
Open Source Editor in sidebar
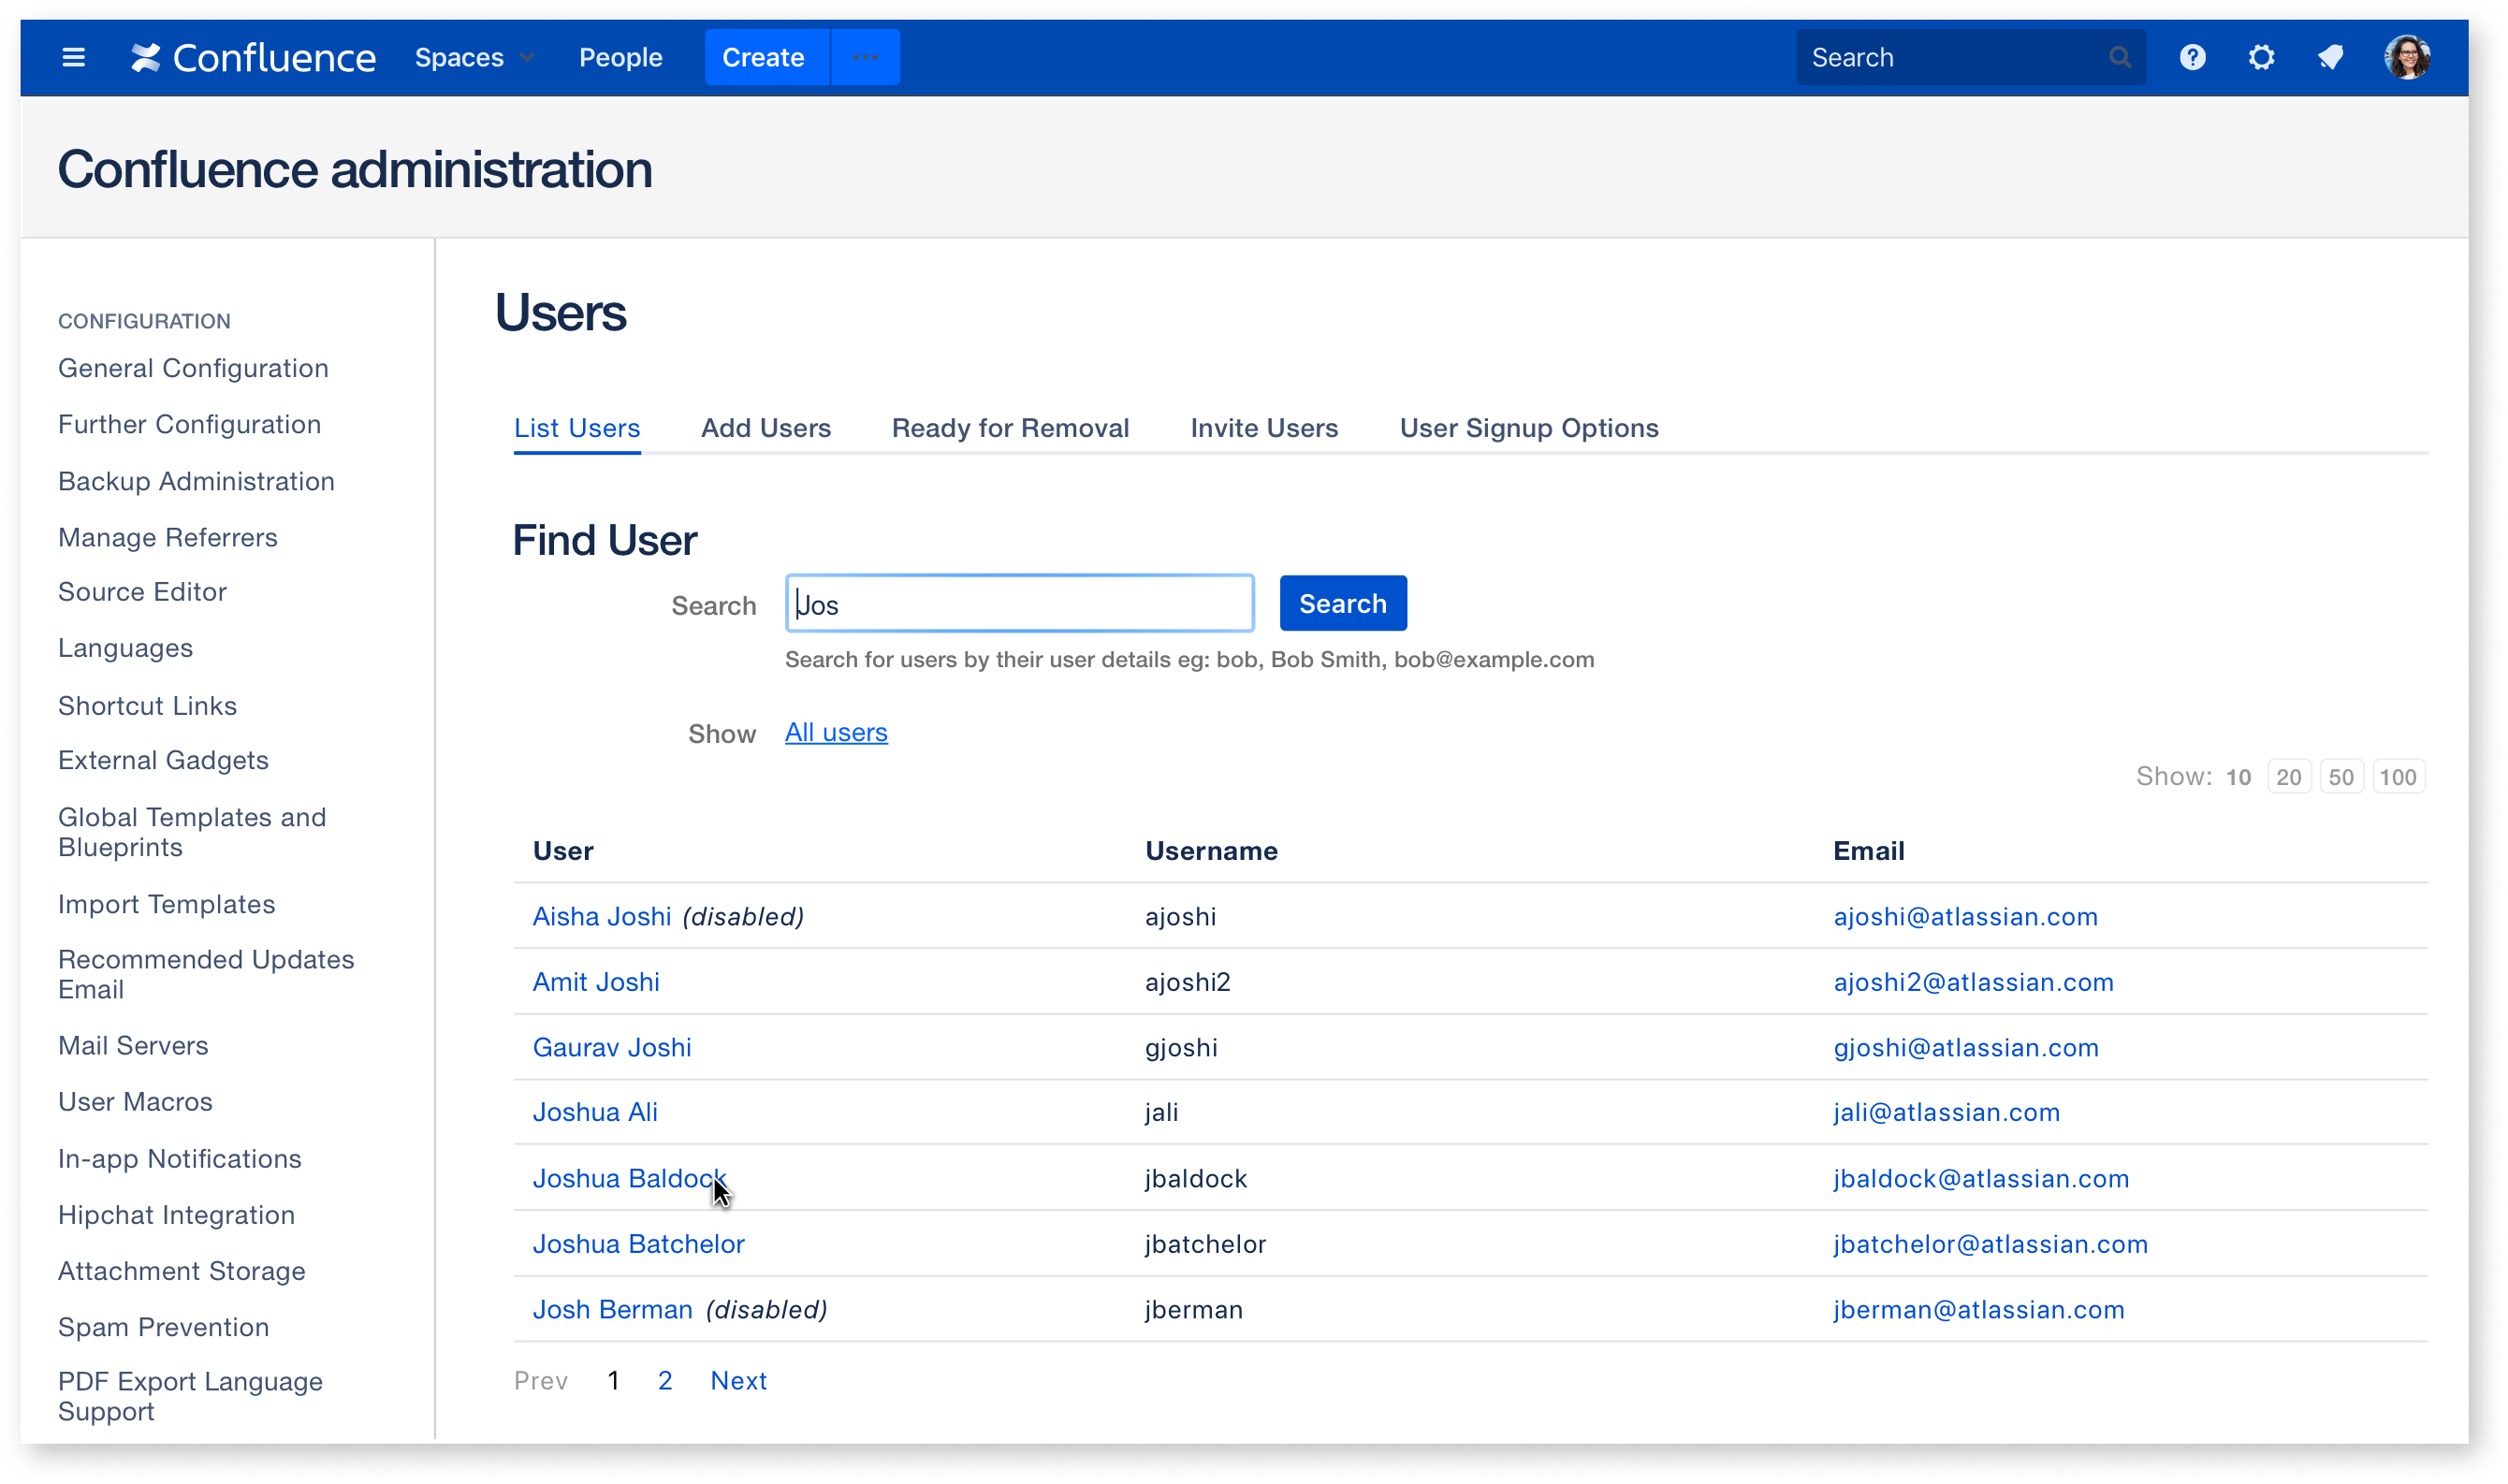tap(142, 591)
